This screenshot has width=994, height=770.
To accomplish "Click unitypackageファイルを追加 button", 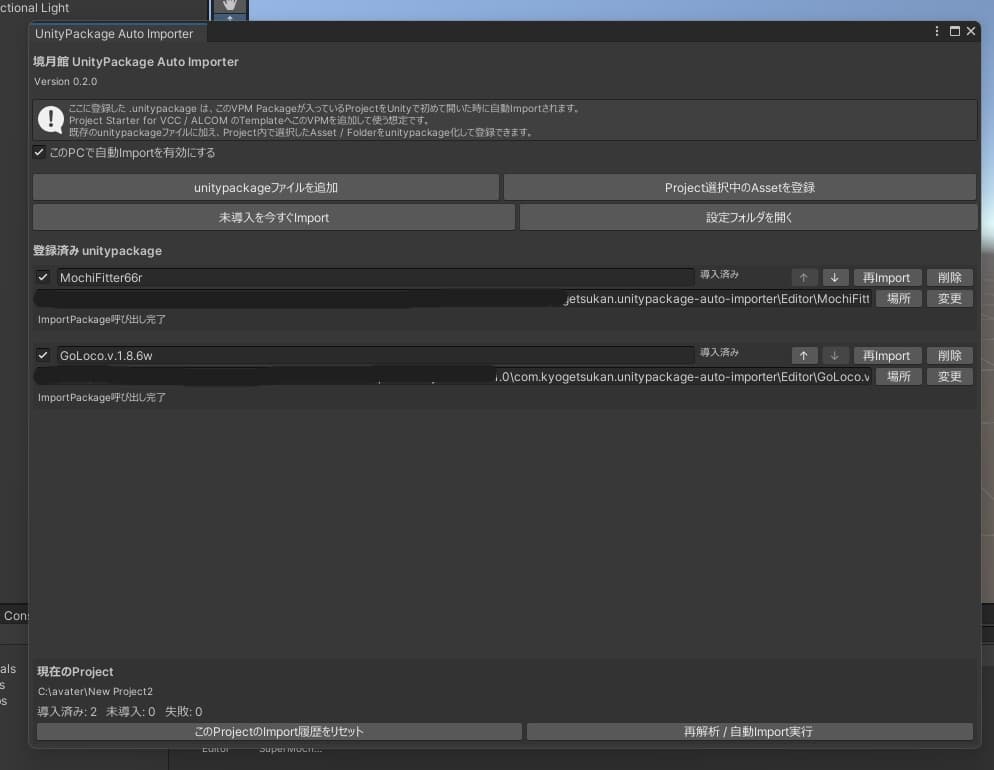I will (266, 188).
